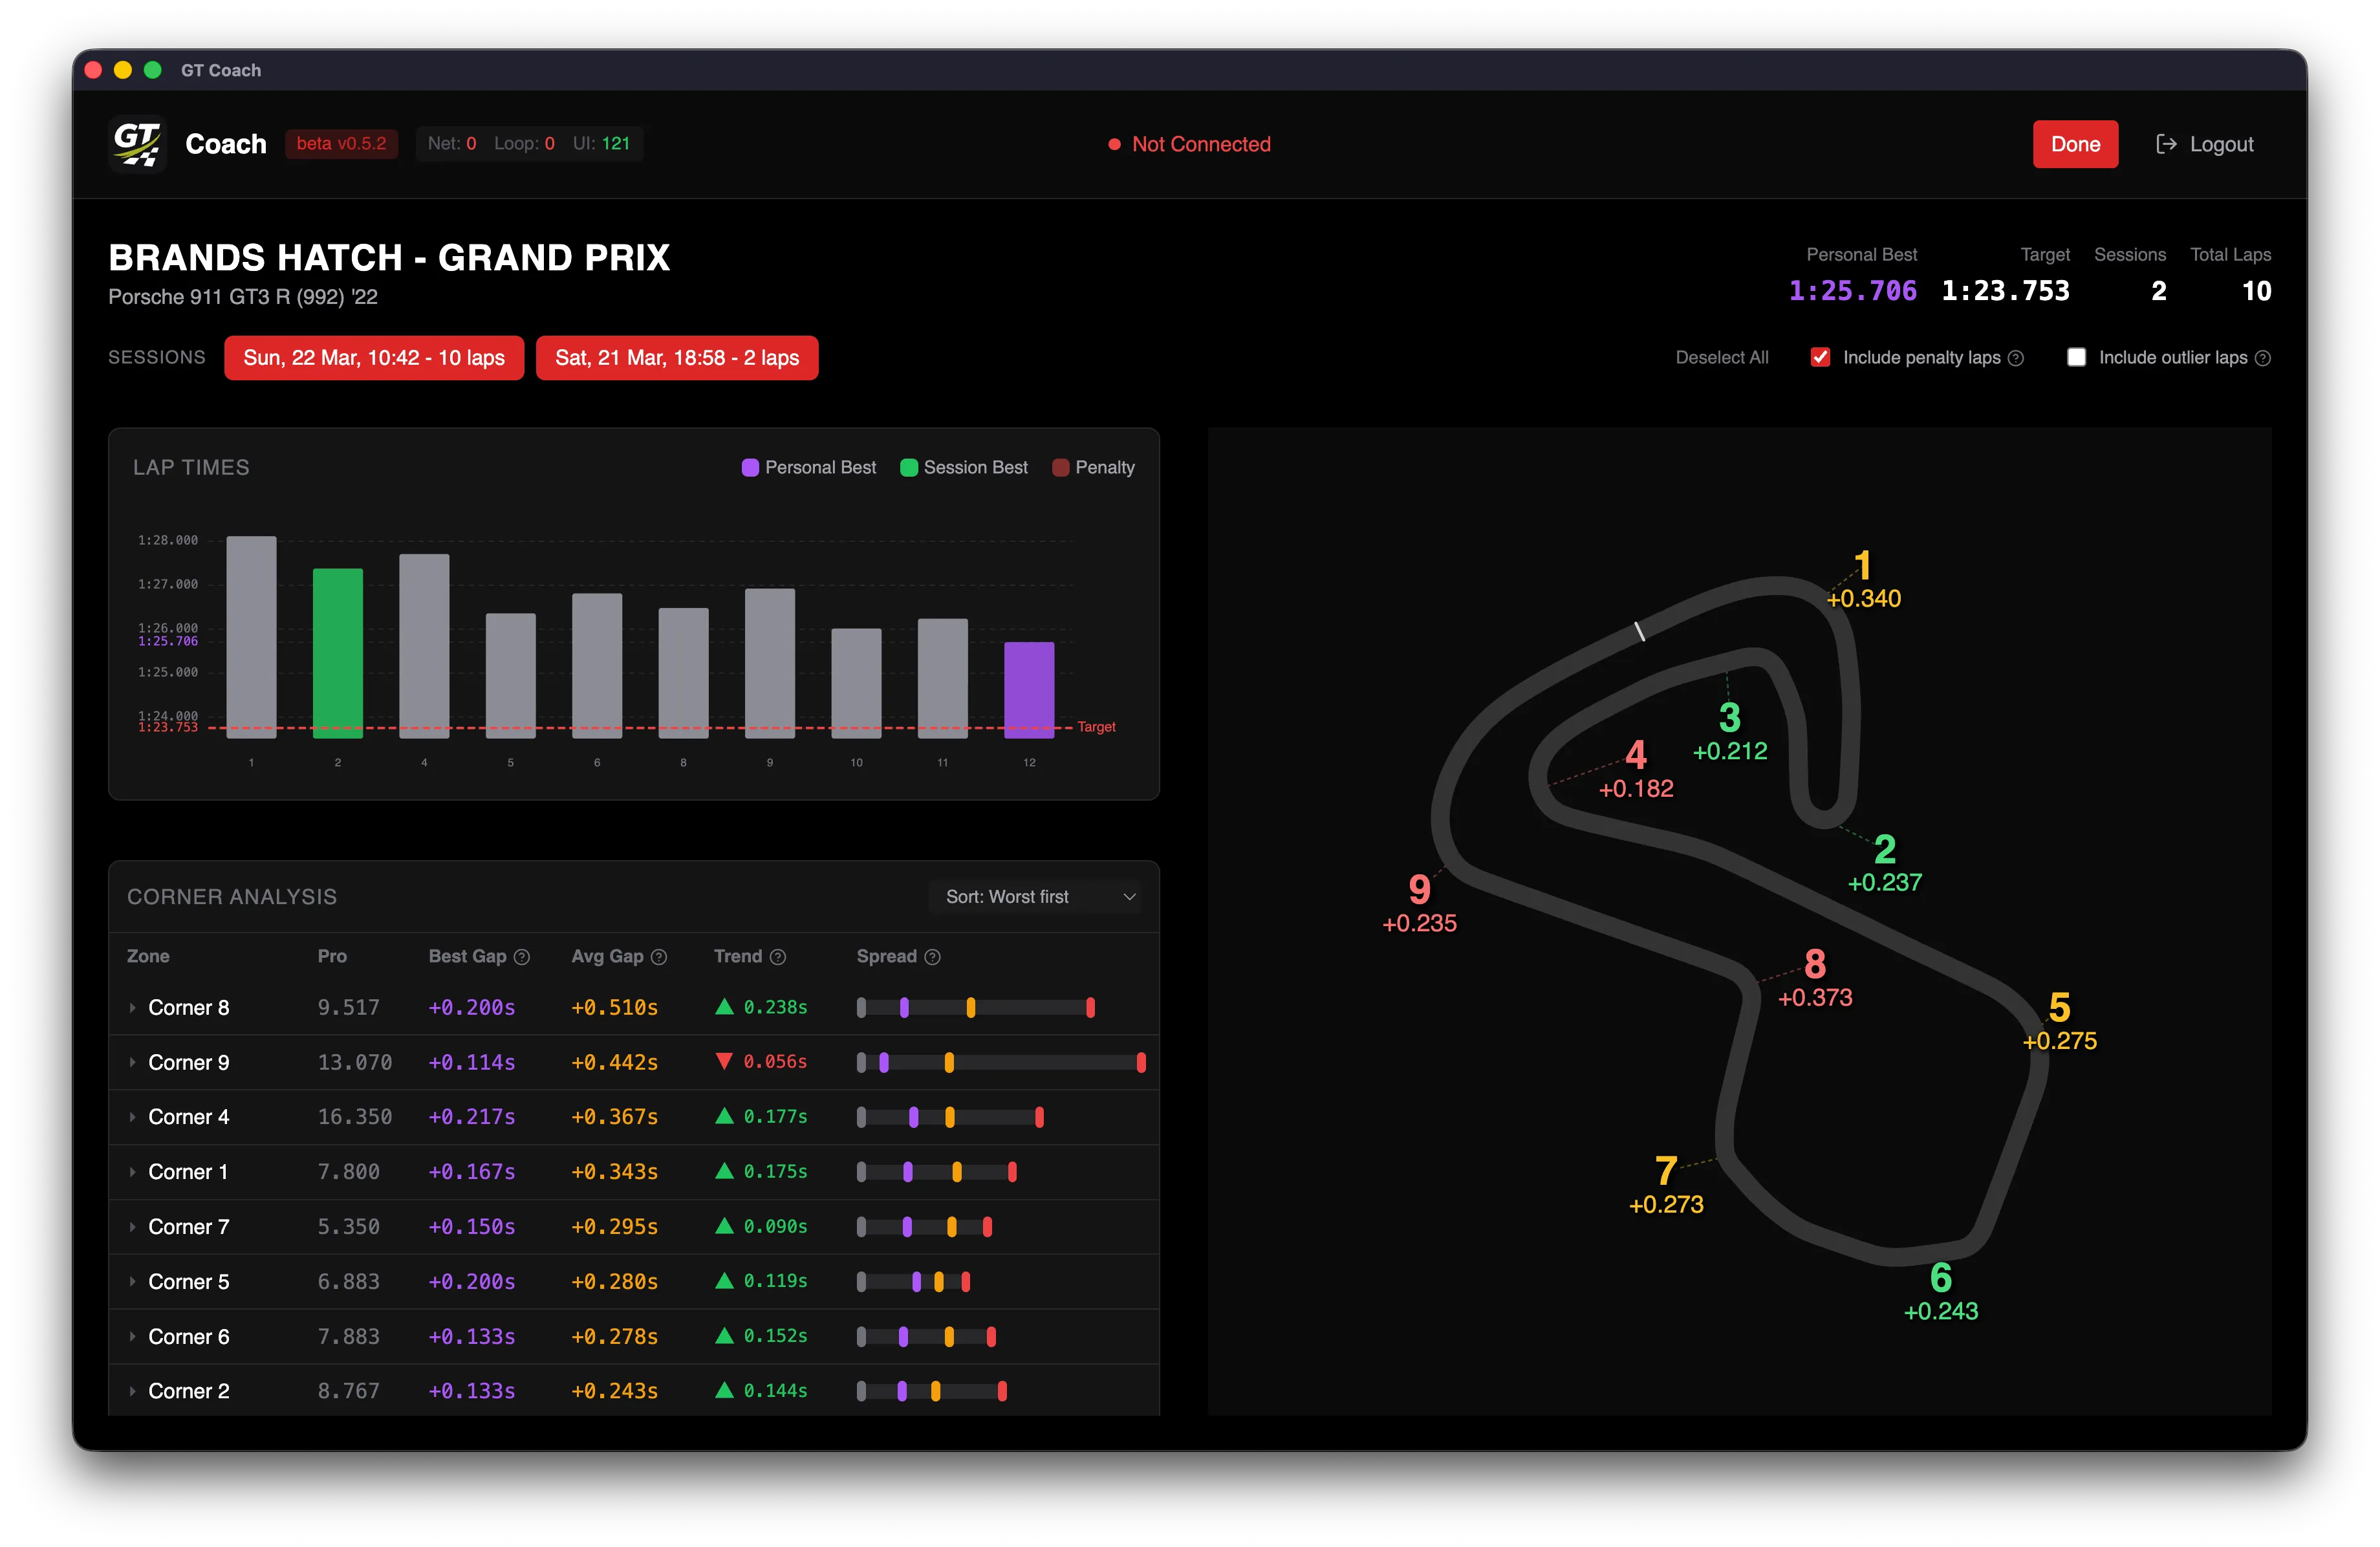The width and height of the screenshot is (2380, 1547).
Task: Open the Sort: Worst first dropdown
Action: pyautogui.click(x=1036, y=896)
